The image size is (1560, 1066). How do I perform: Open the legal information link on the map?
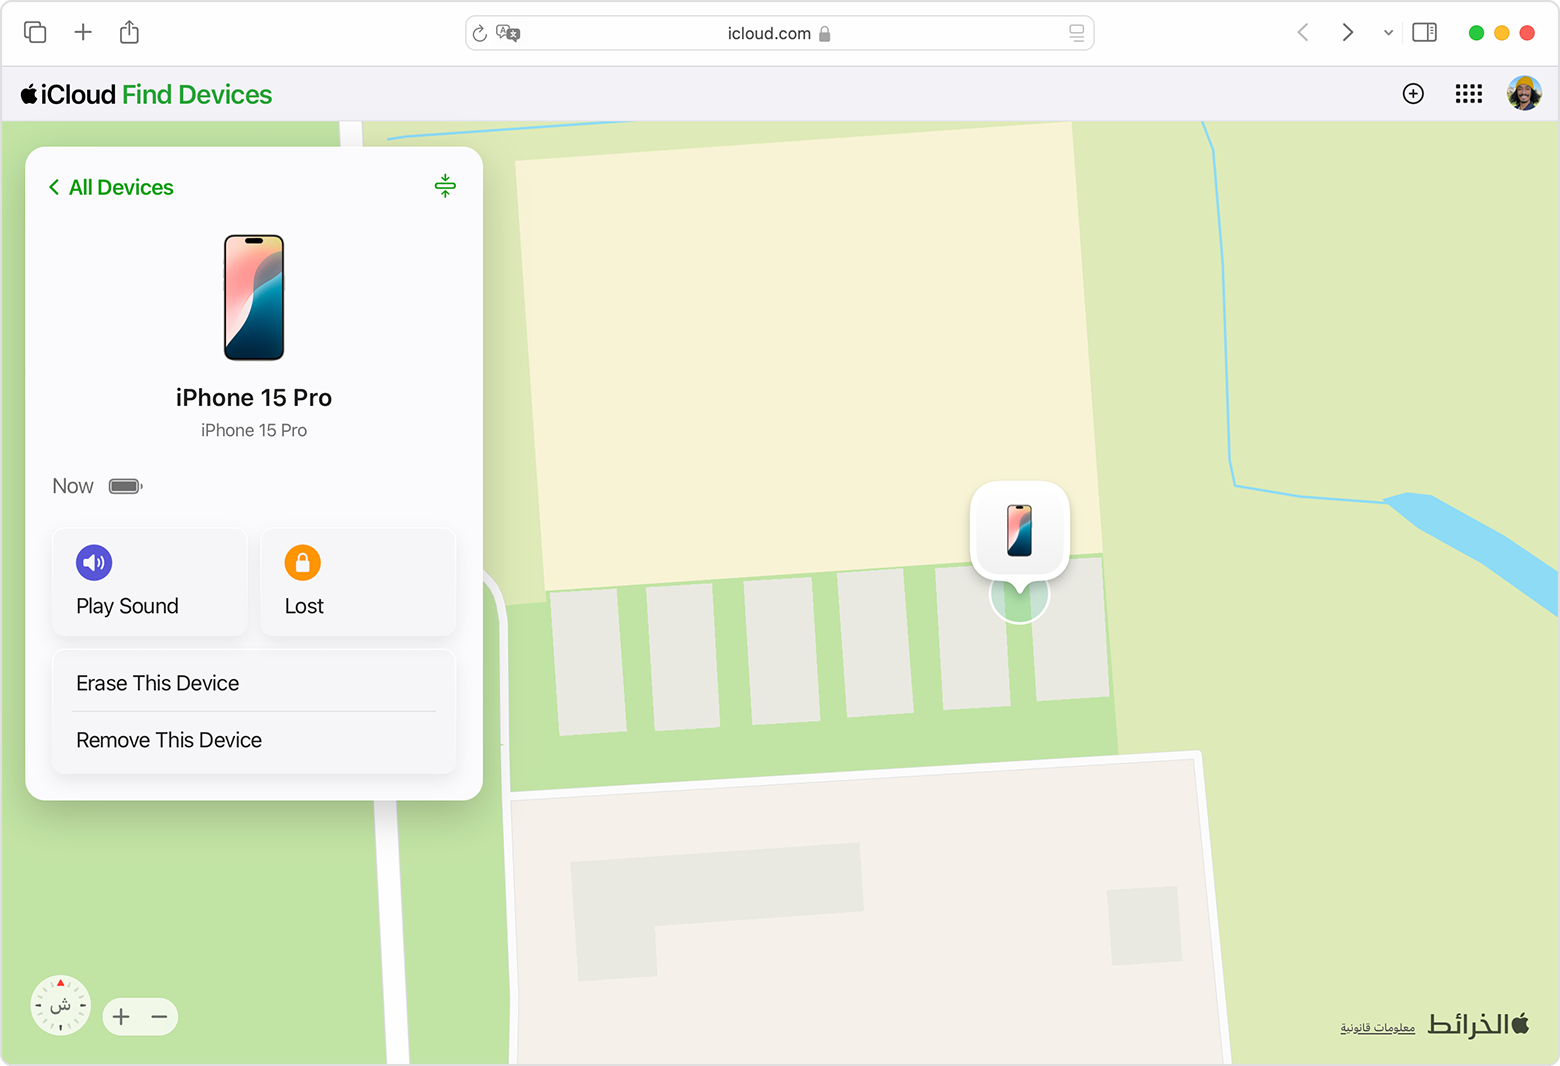click(1377, 1027)
